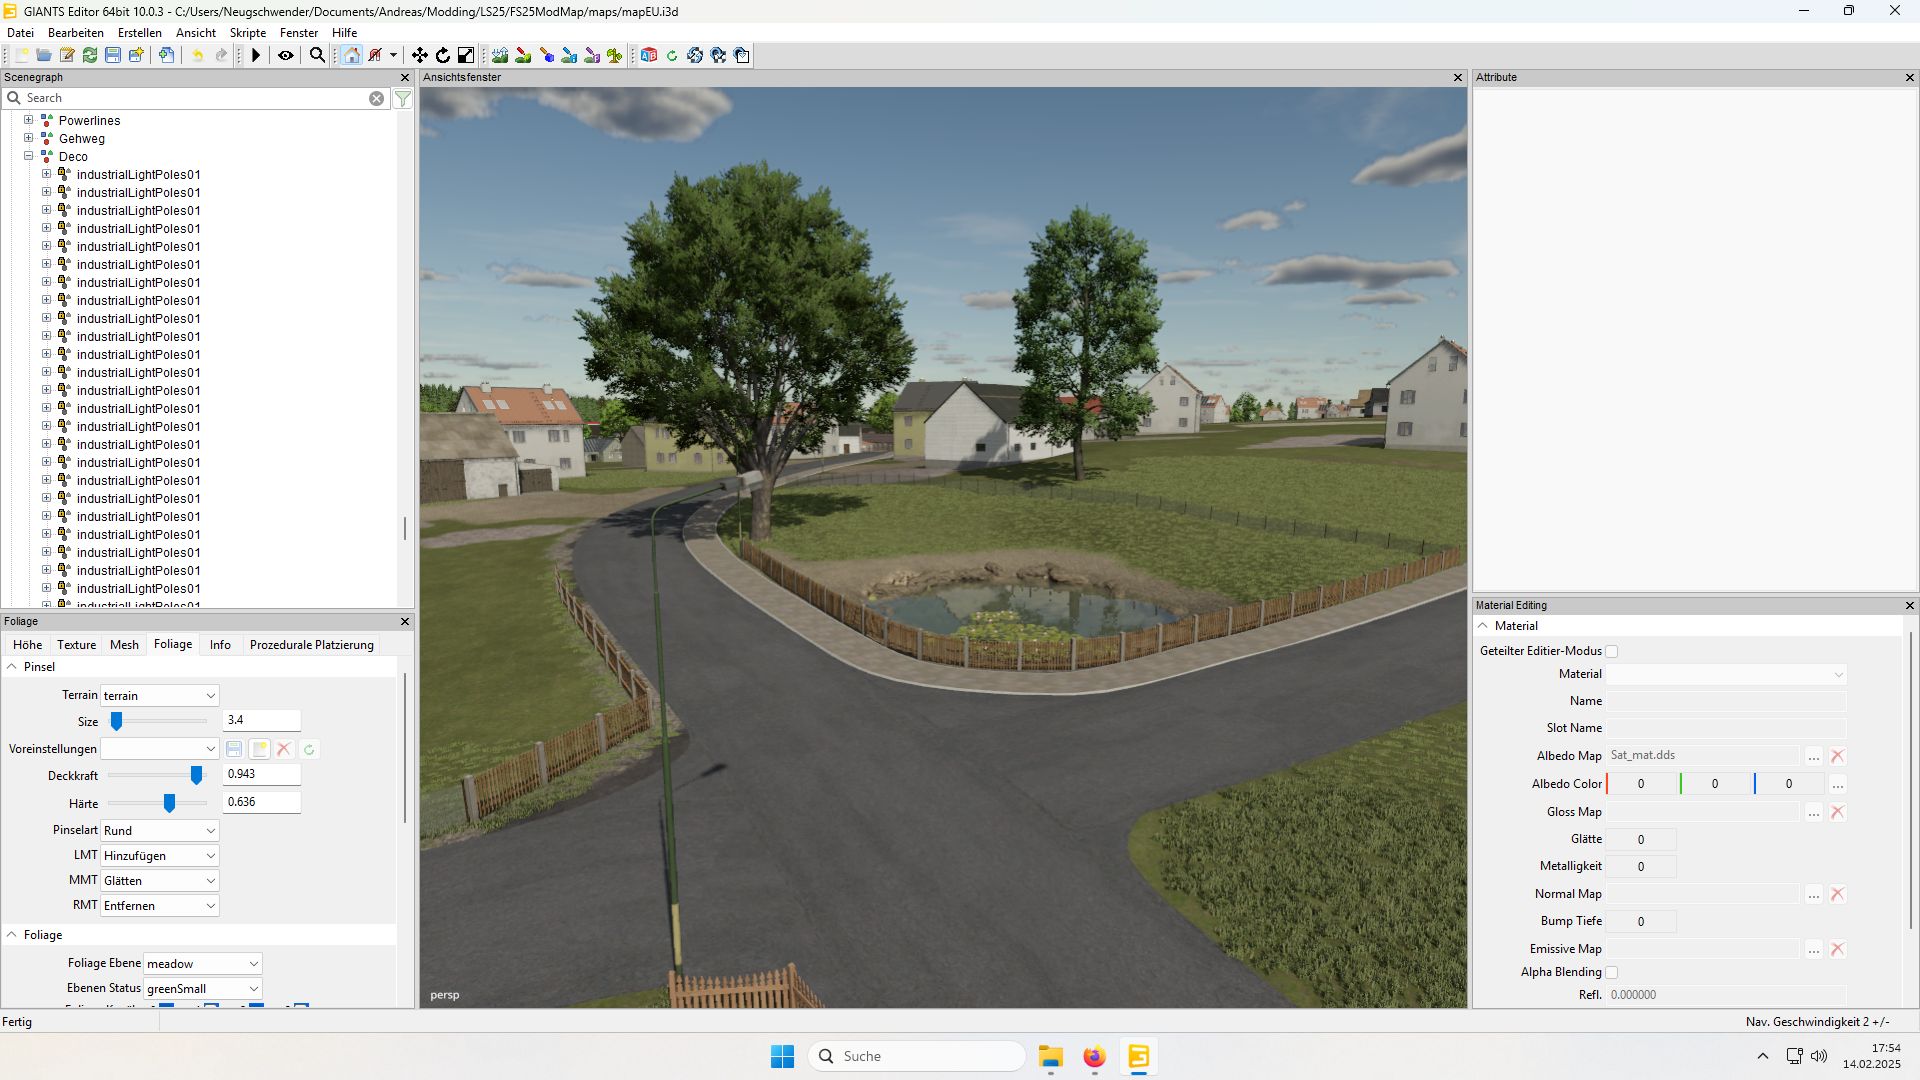Open the MMT dropdown showing Glätten
The height and width of the screenshot is (1080, 1920).
point(160,881)
